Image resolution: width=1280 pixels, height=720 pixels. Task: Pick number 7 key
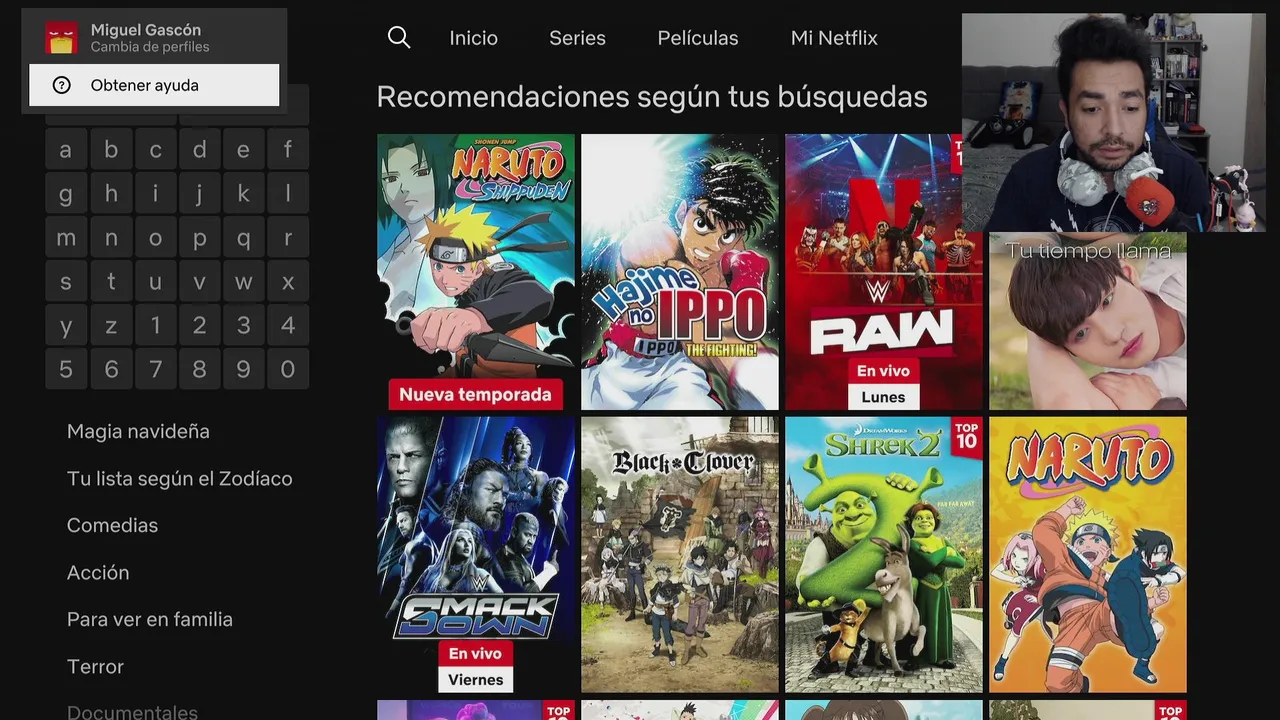click(155, 370)
